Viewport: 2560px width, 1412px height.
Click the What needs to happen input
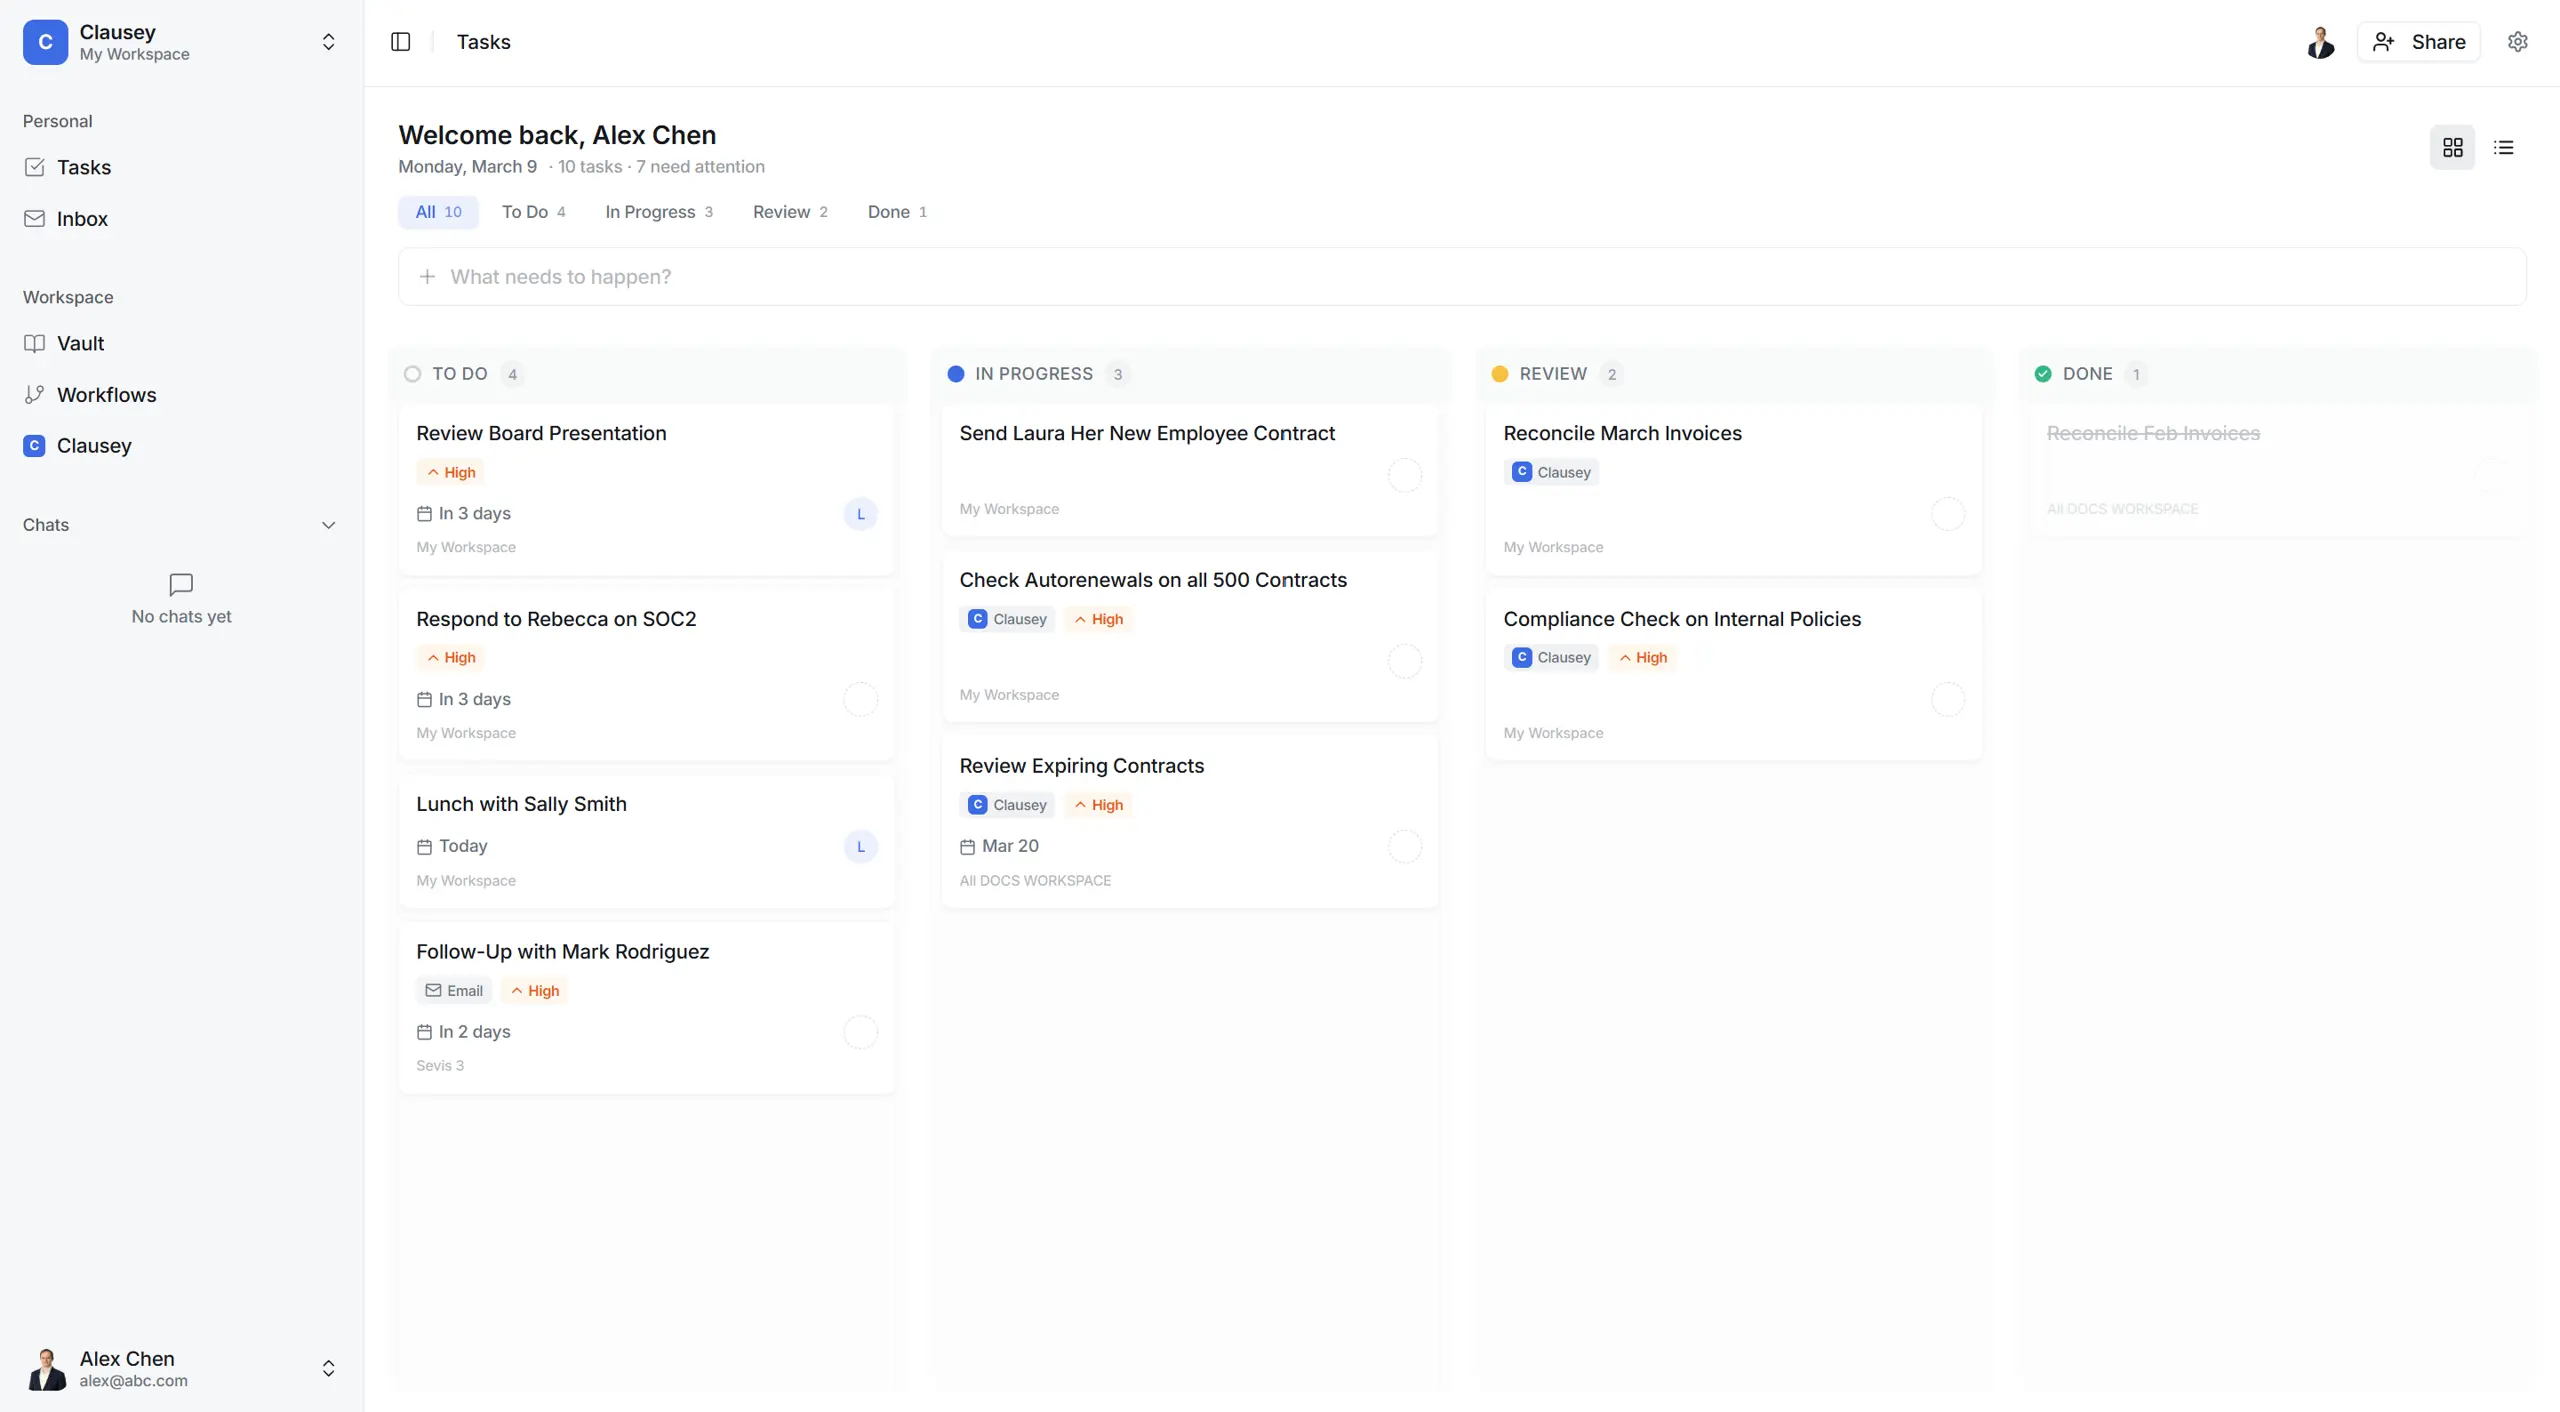1460,277
